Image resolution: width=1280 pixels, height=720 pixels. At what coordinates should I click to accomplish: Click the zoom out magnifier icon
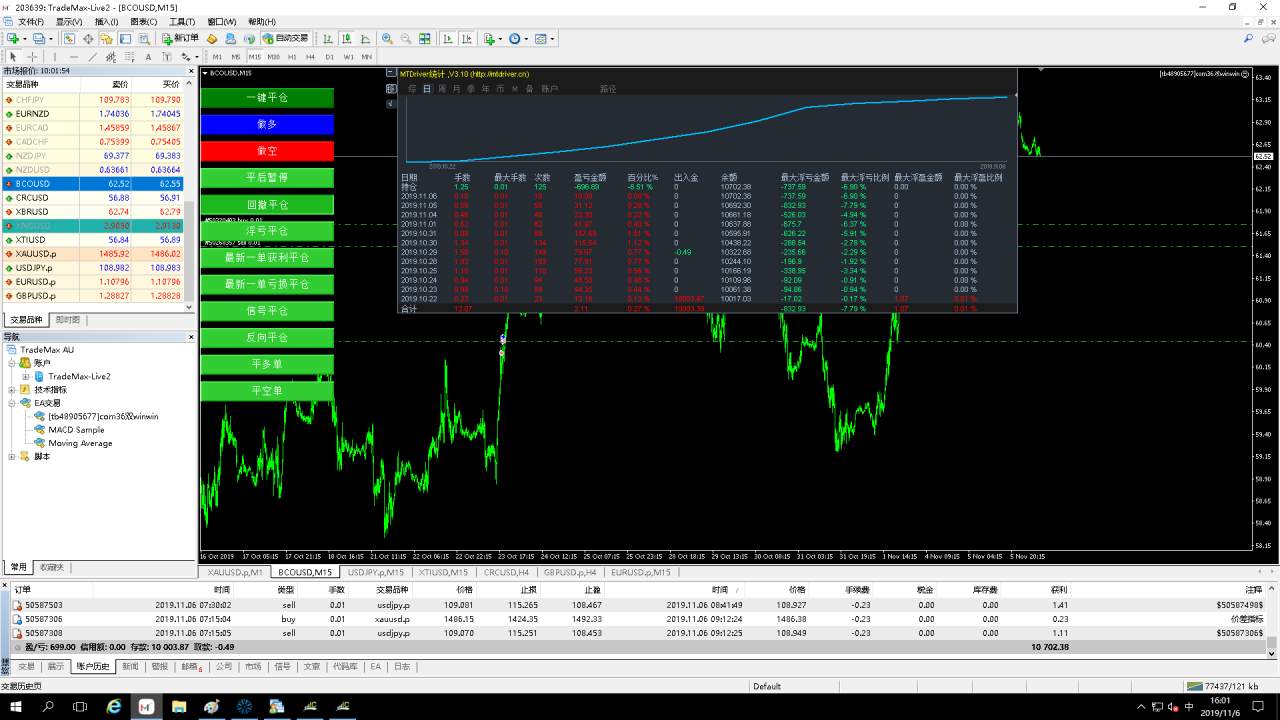point(406,39)
